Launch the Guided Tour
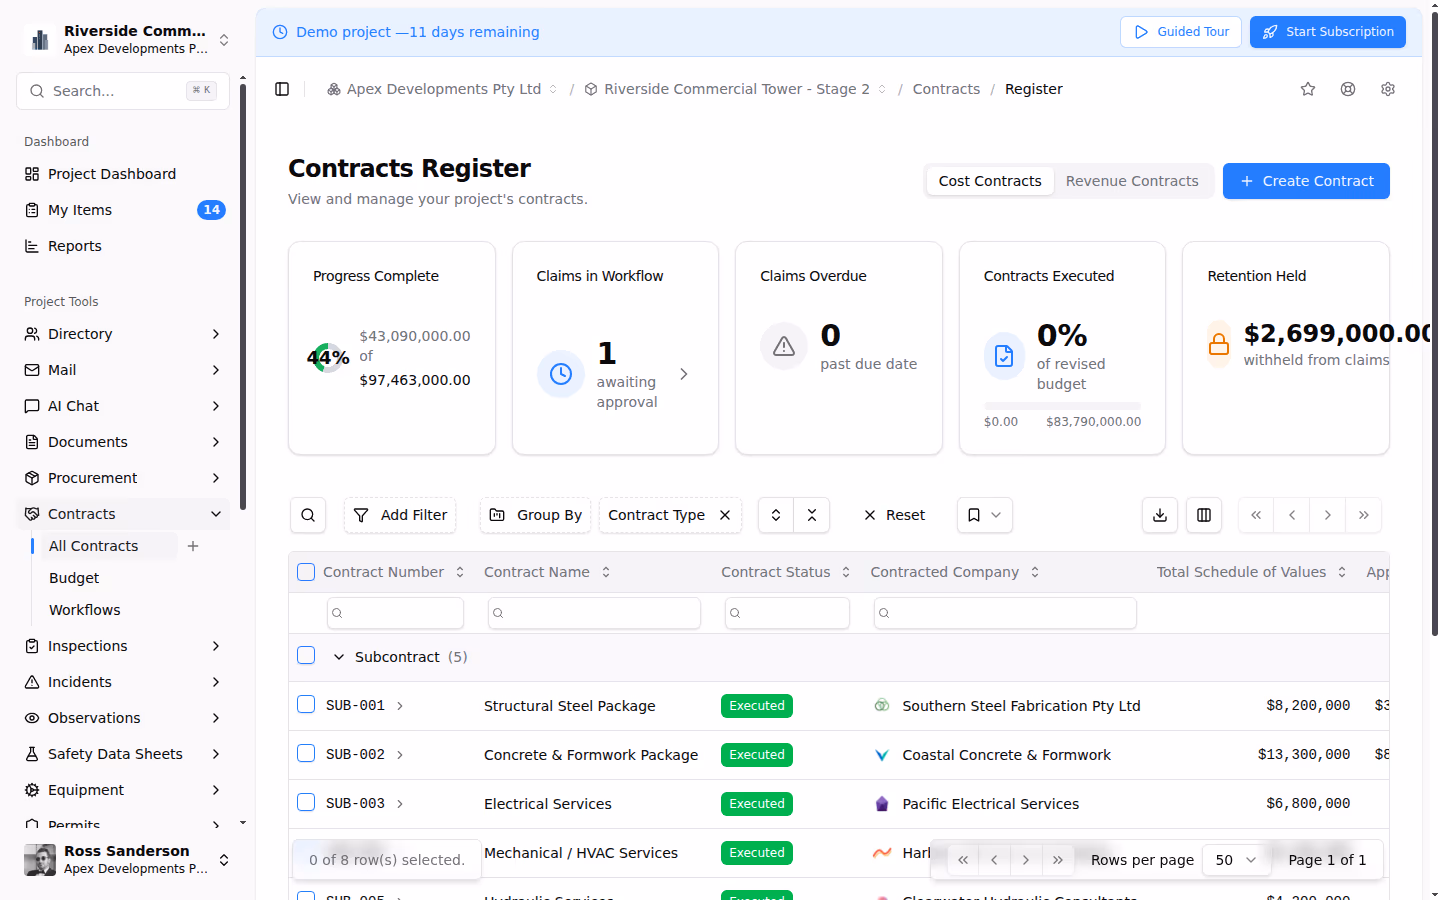 [1181, 32]
